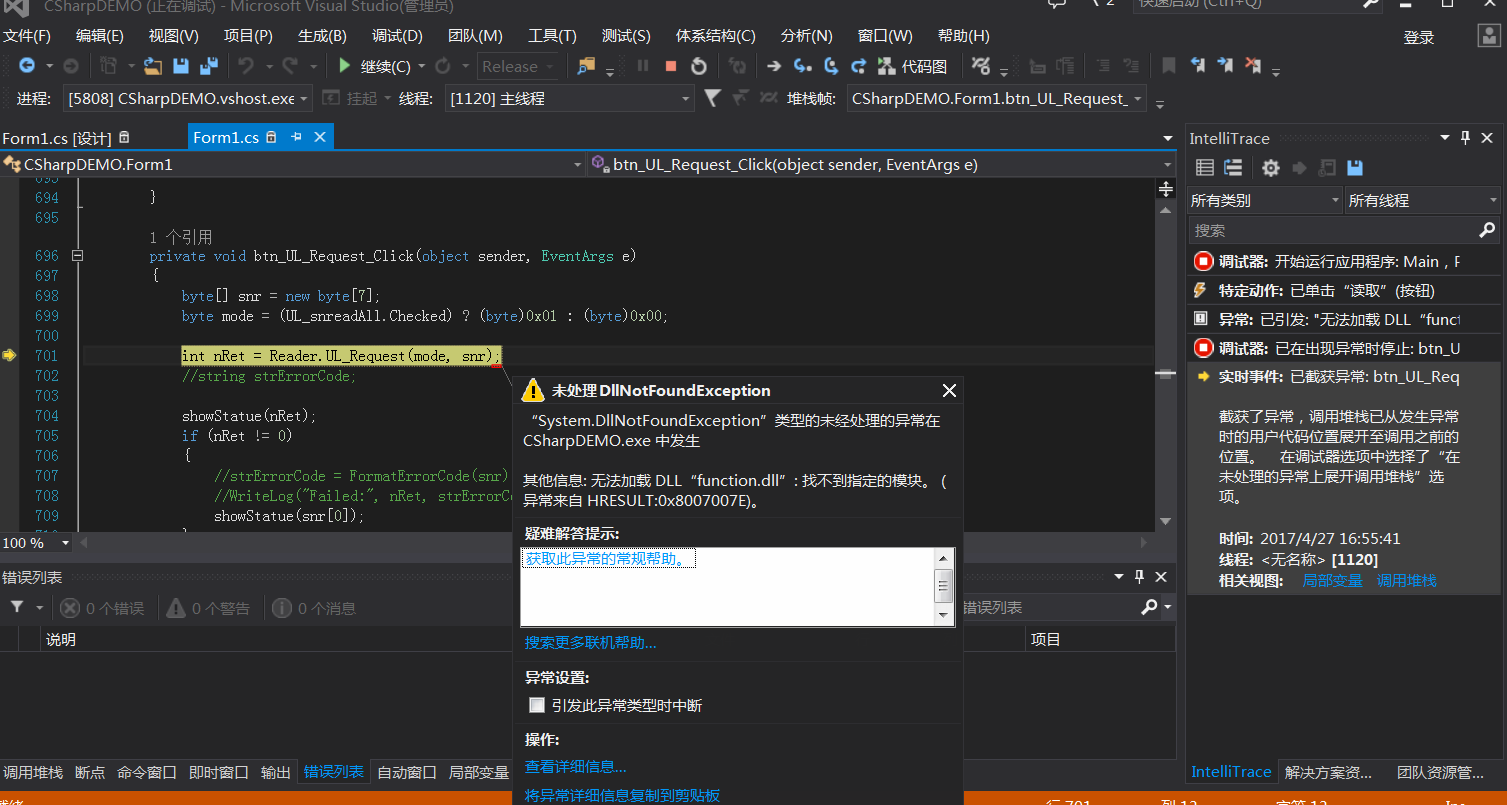Open the 所有线程 threads dropdown
This screenshot has height=805, width=1507.
[1422, 200]
